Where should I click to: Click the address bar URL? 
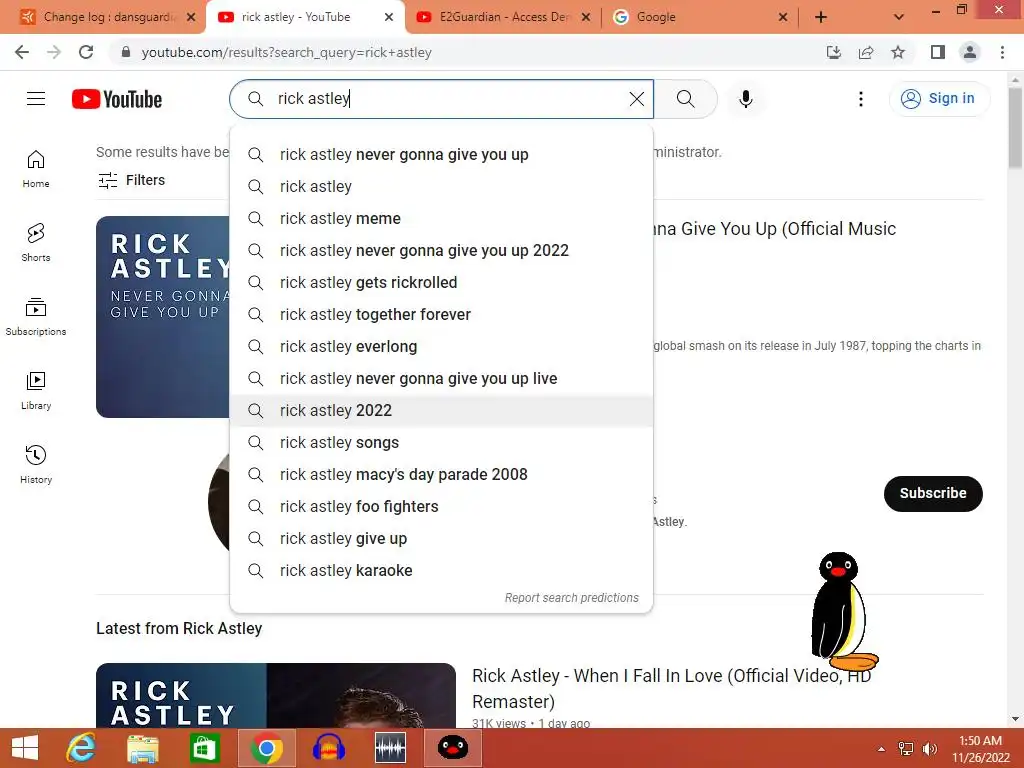[286, 52]
